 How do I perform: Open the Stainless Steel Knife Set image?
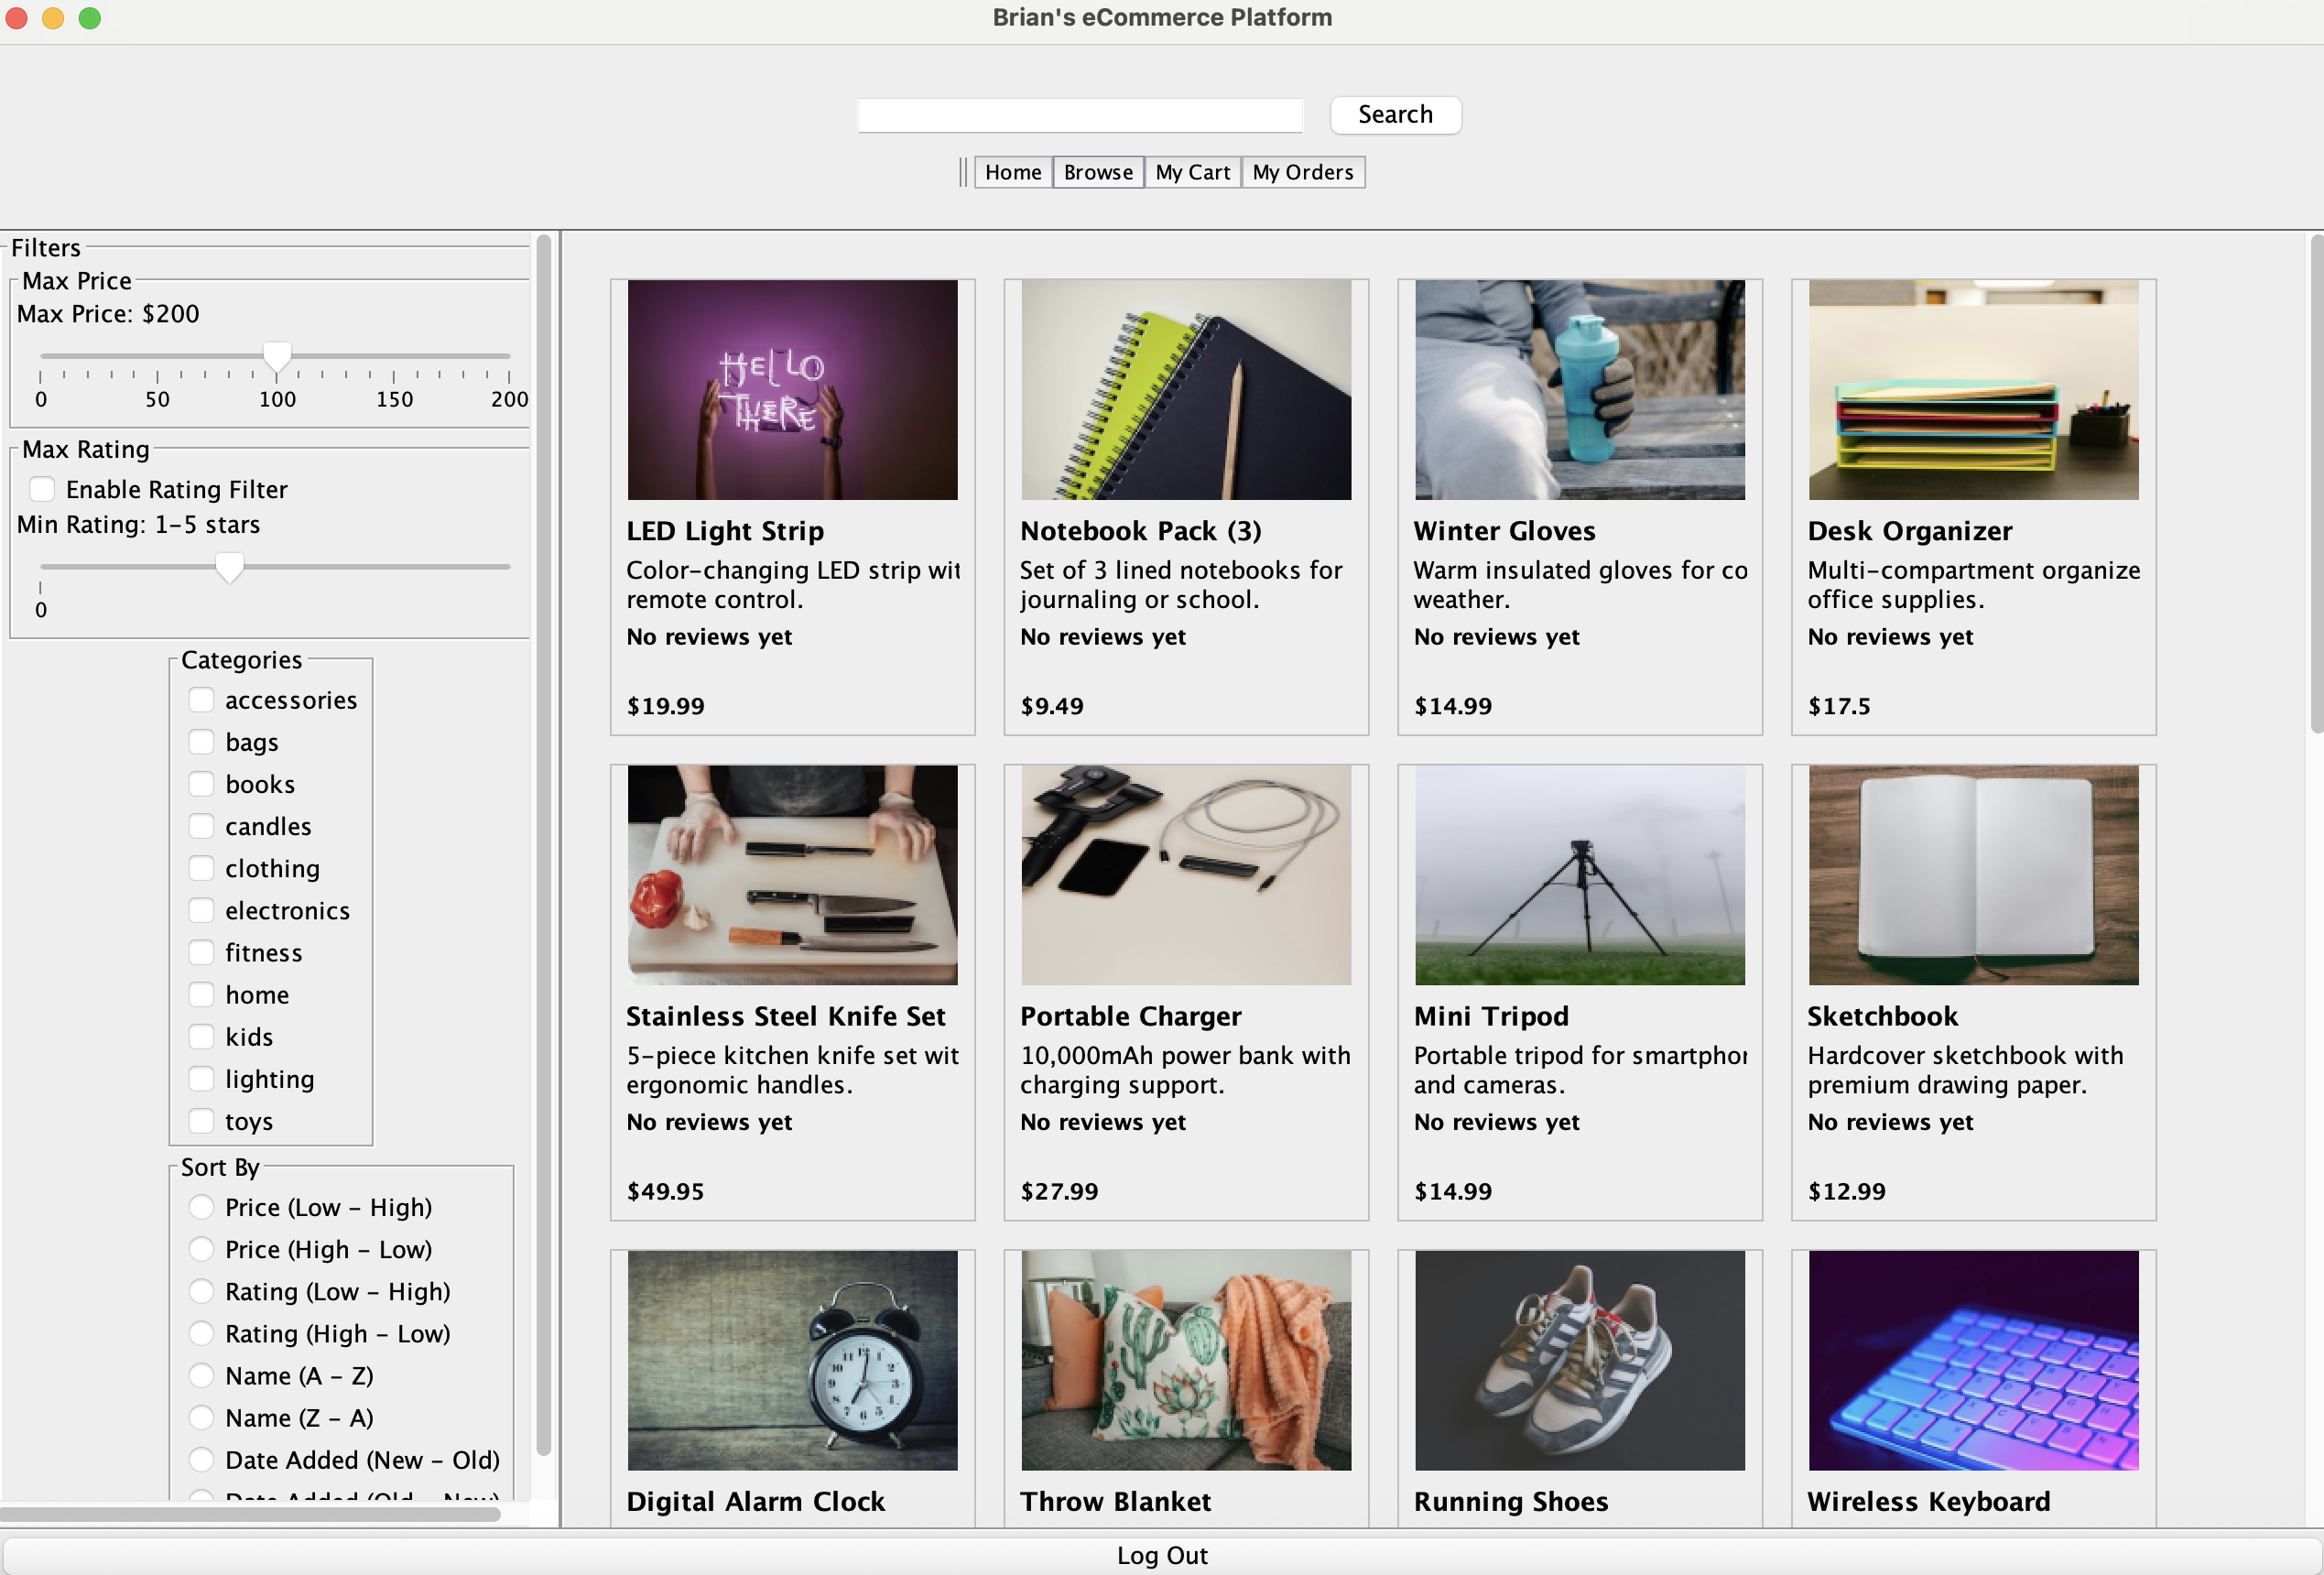792,874
